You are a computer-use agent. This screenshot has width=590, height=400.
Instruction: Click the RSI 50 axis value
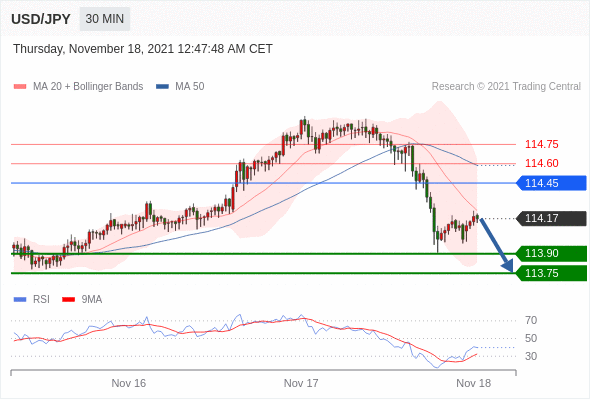point(531,338)
